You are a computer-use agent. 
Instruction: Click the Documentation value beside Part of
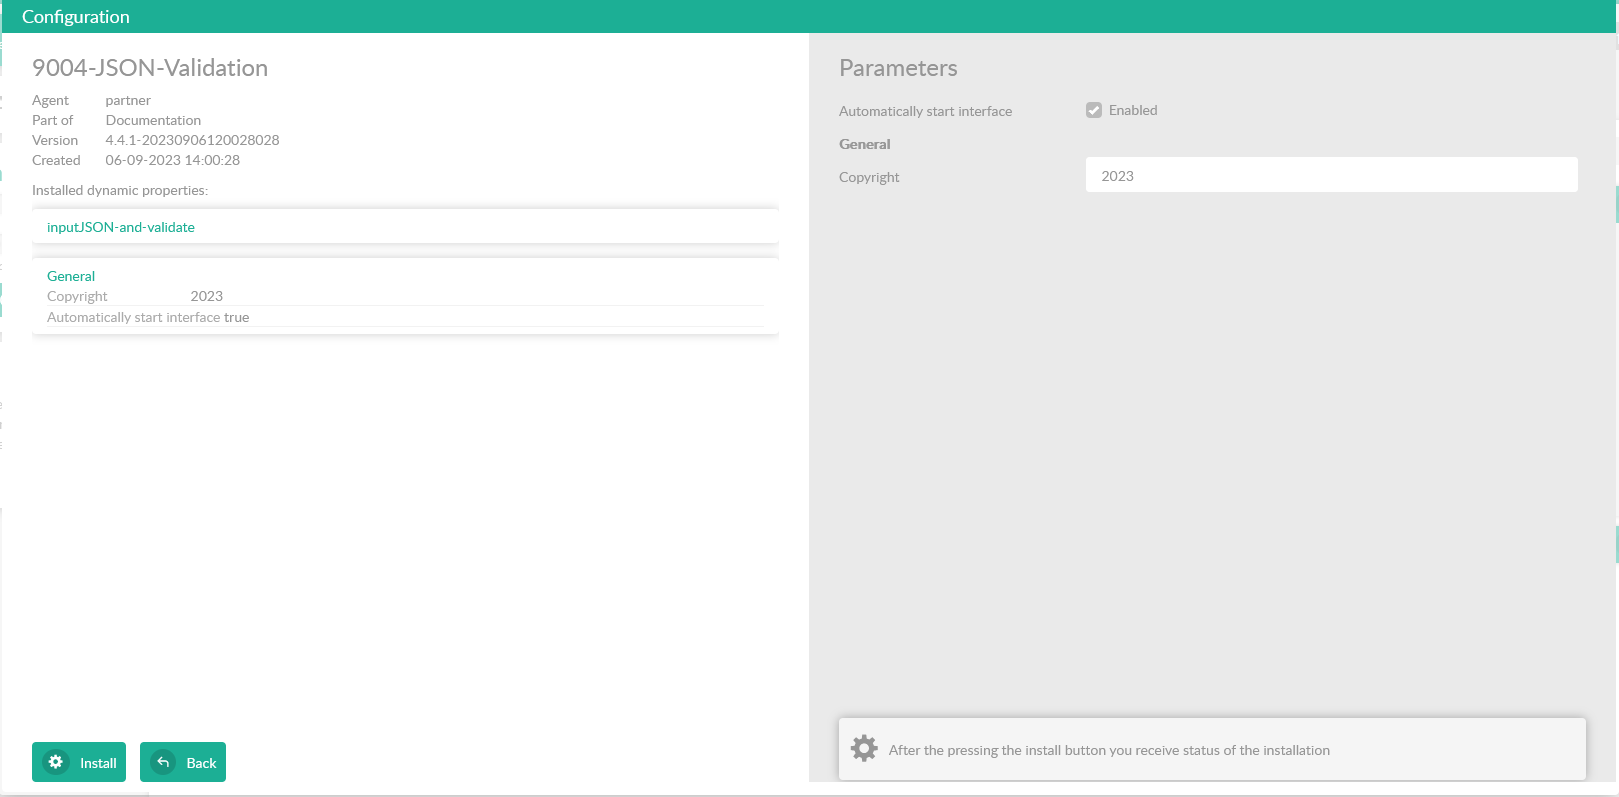(x=153, y=120)
